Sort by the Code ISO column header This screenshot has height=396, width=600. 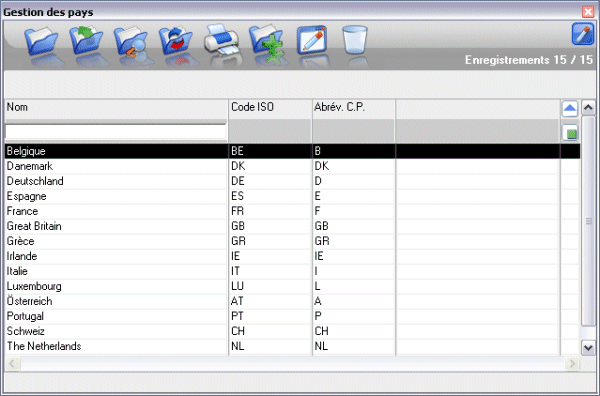click(271, 109)
